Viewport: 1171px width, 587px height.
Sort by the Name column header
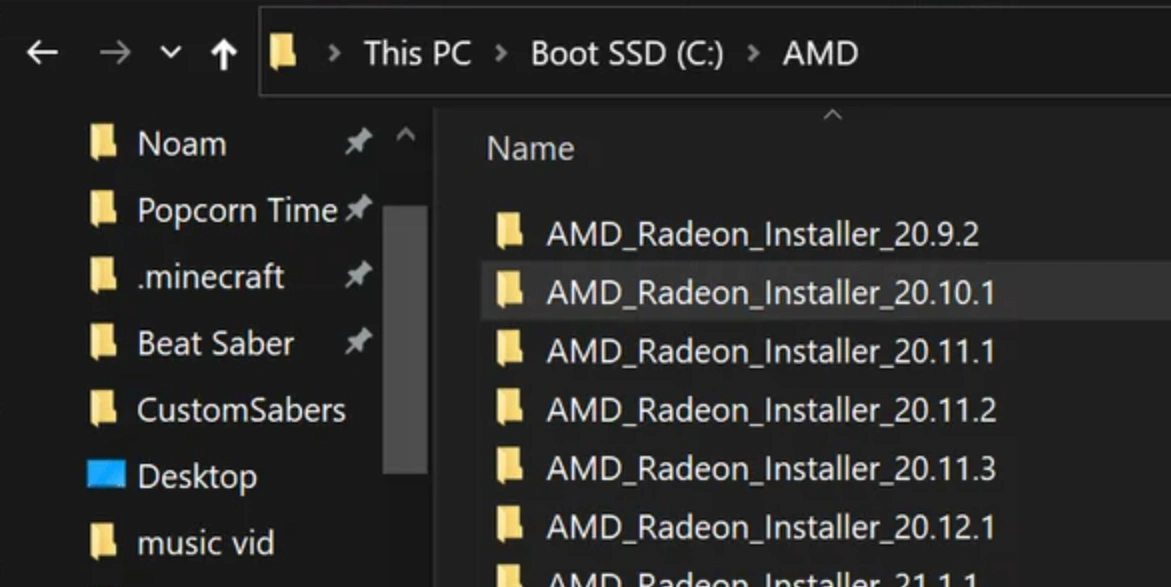(x=530, y=149)
